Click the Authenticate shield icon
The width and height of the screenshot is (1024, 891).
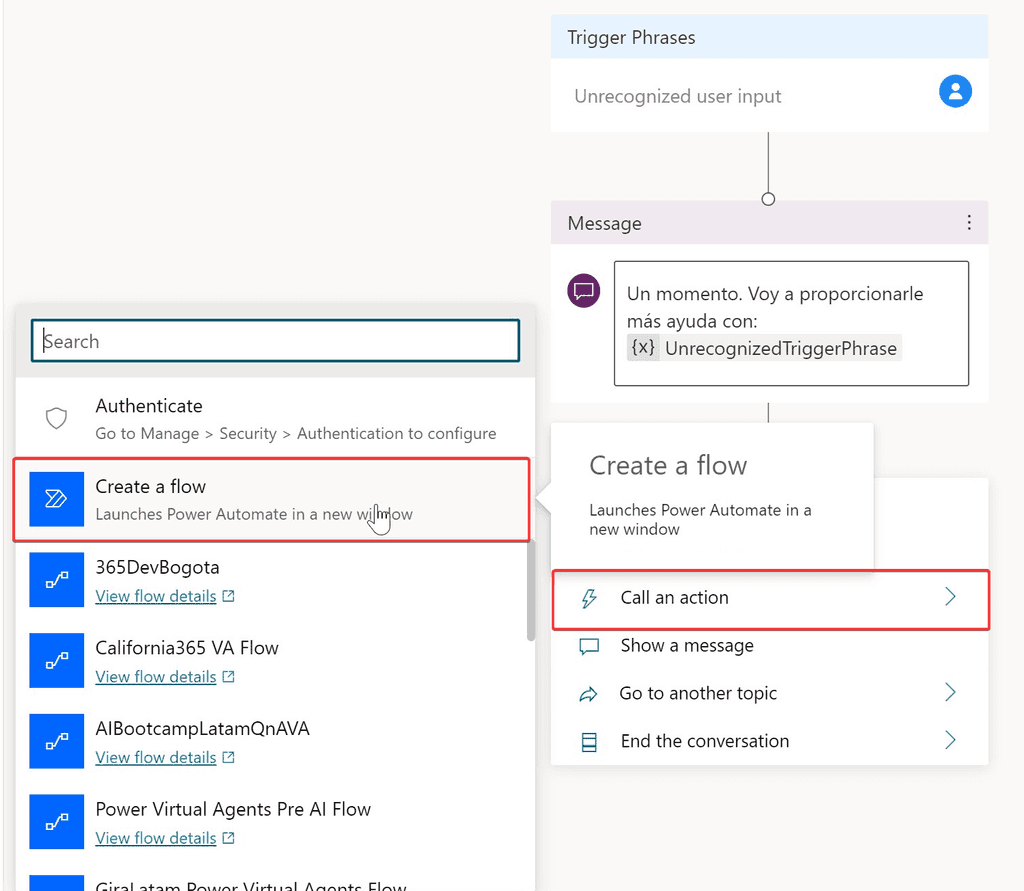pos(57,418)
